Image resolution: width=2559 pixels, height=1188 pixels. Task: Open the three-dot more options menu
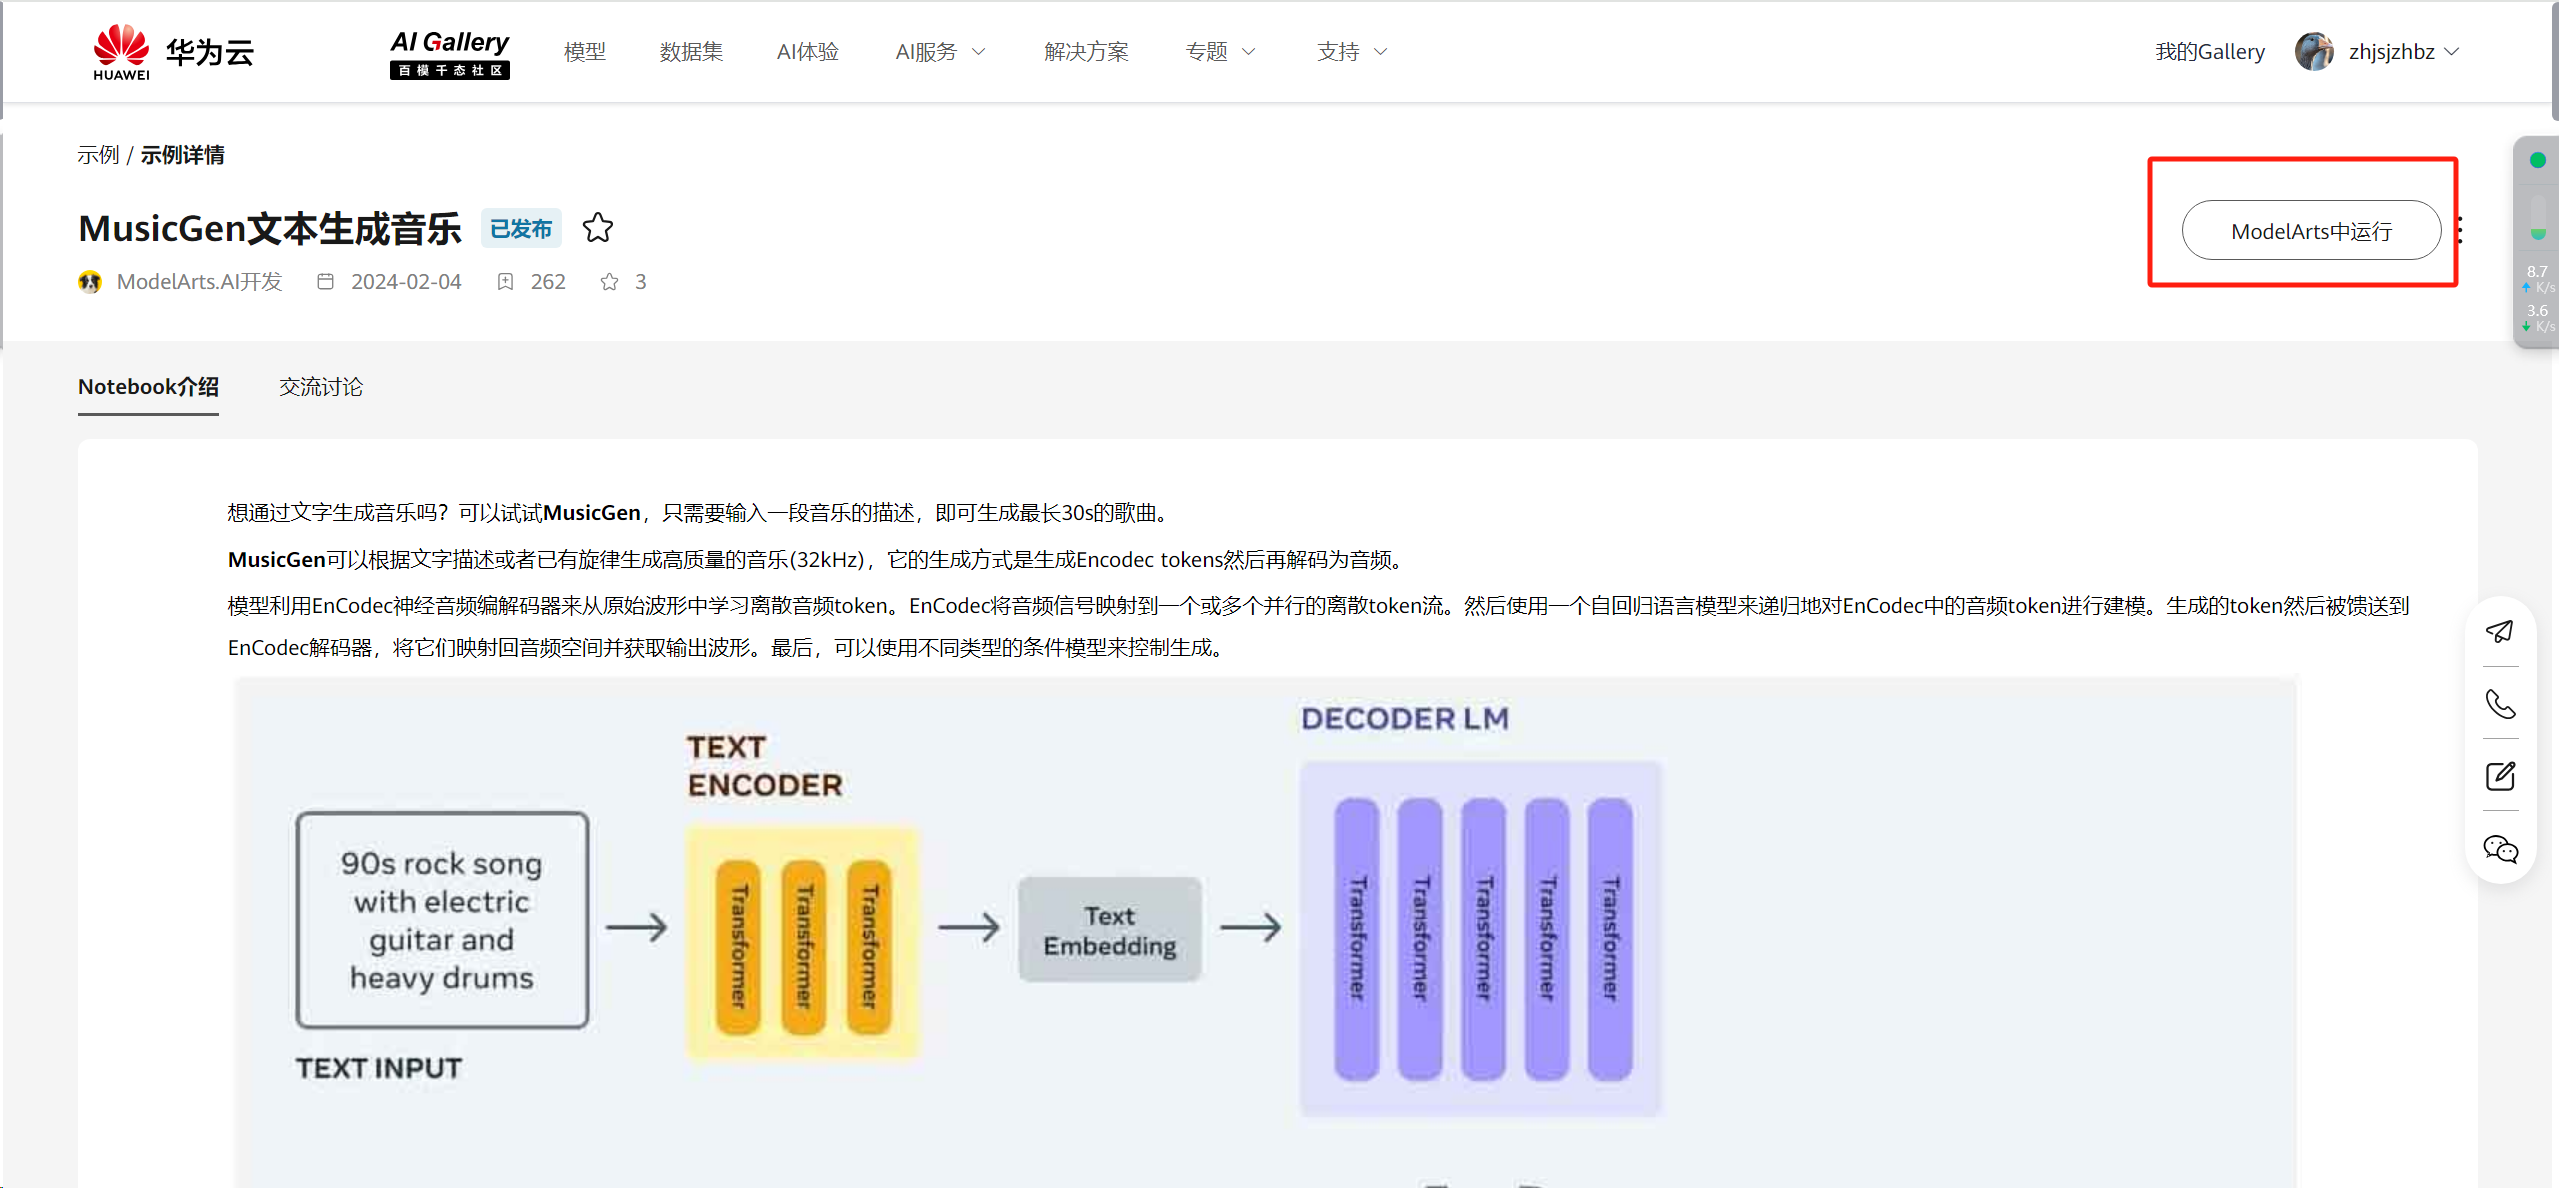pos(2459,231)
